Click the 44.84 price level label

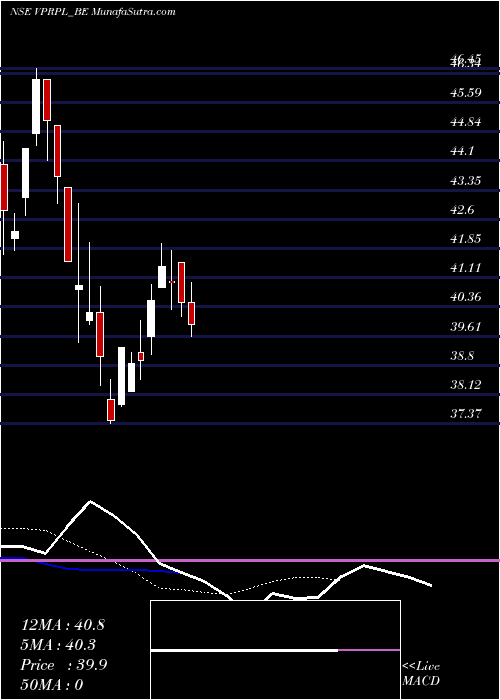pos(466,122)
